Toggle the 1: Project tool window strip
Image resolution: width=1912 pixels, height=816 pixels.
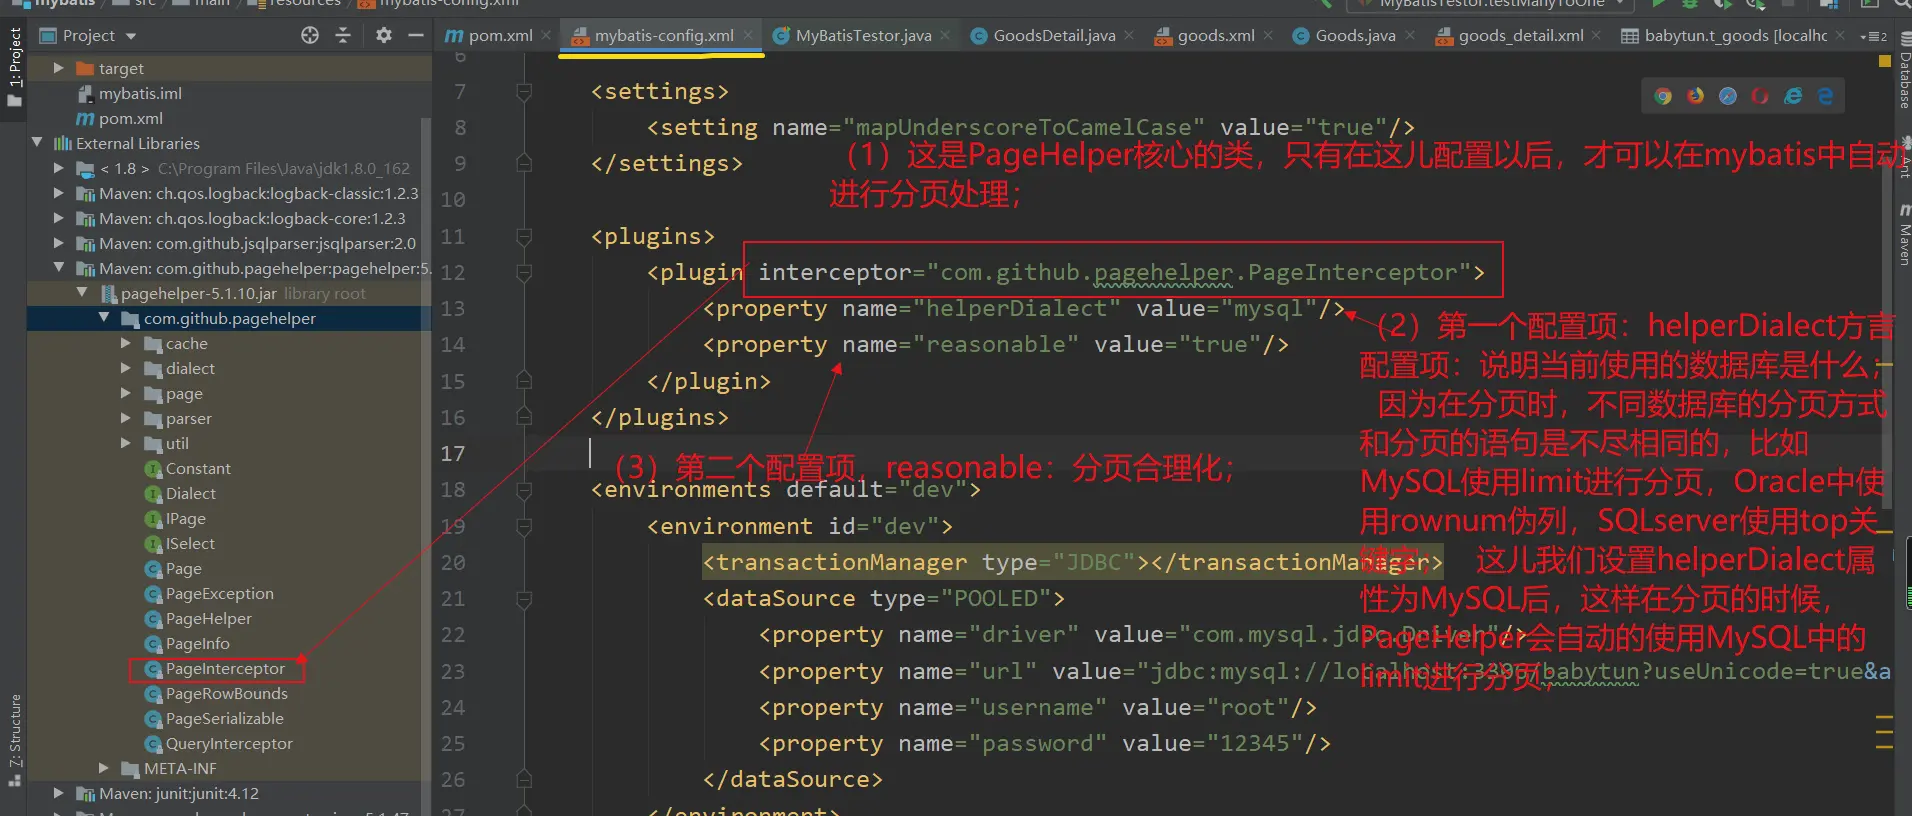(x=15, y=66)
